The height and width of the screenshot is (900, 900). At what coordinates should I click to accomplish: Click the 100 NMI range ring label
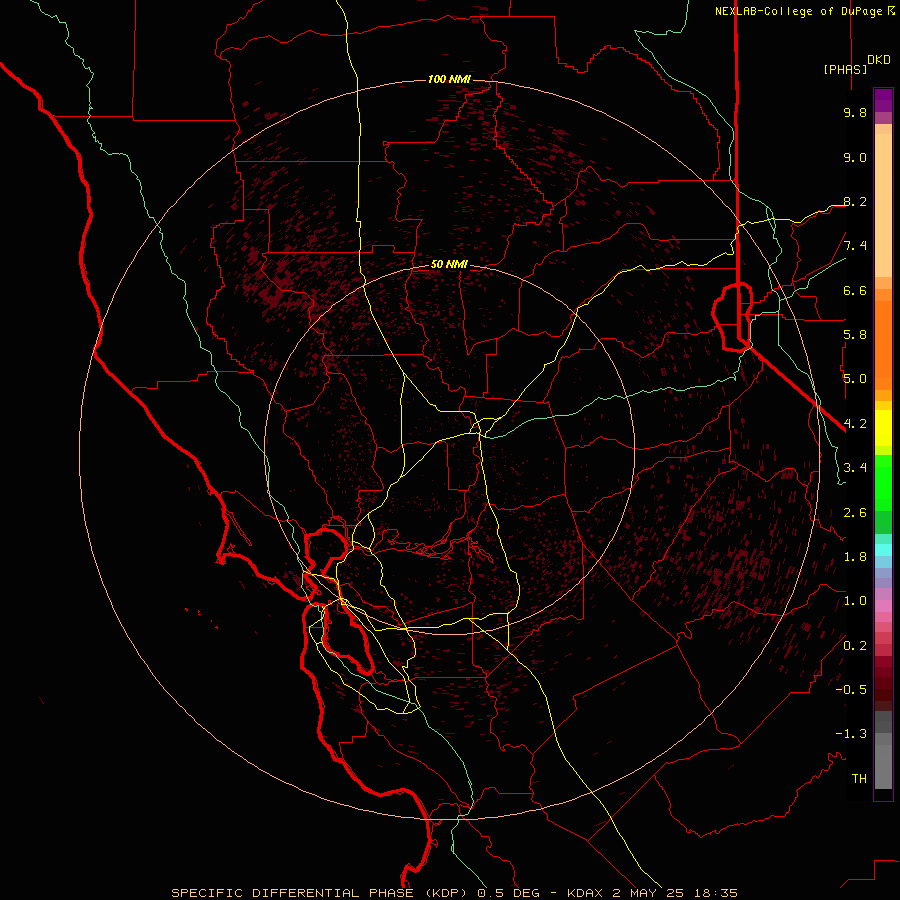coord(449,79)
